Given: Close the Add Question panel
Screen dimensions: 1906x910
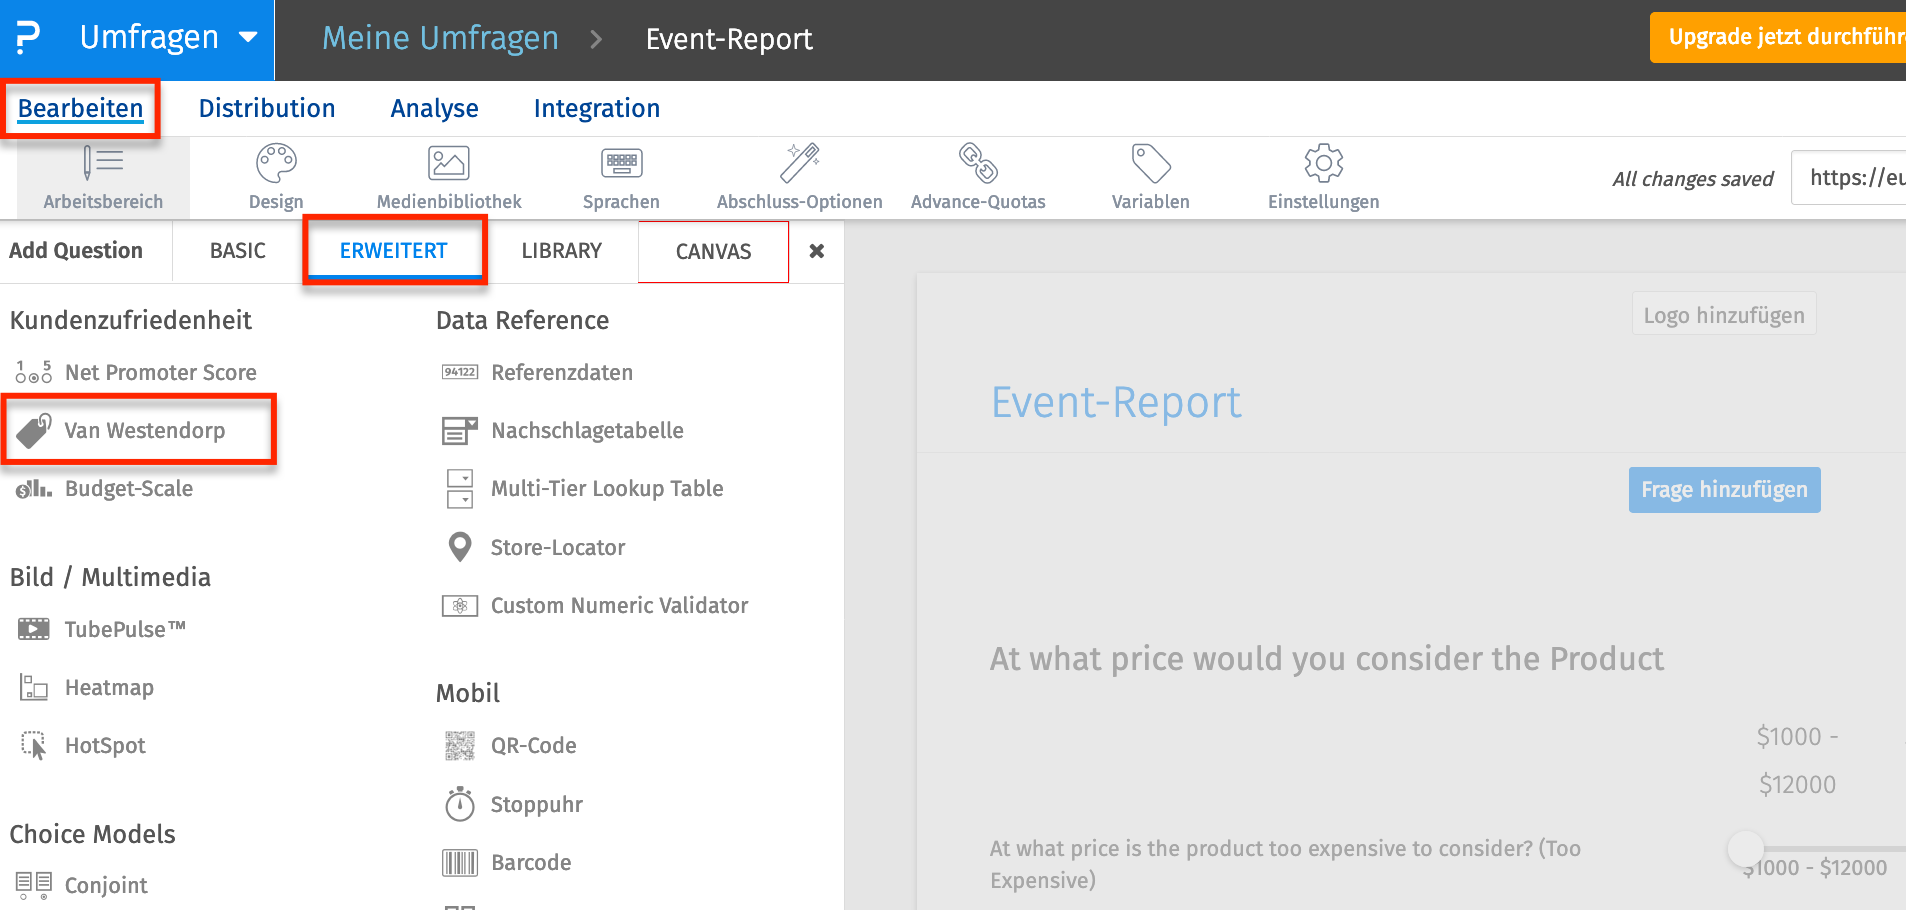Looking at the screenshot, I should coord(817,251).
